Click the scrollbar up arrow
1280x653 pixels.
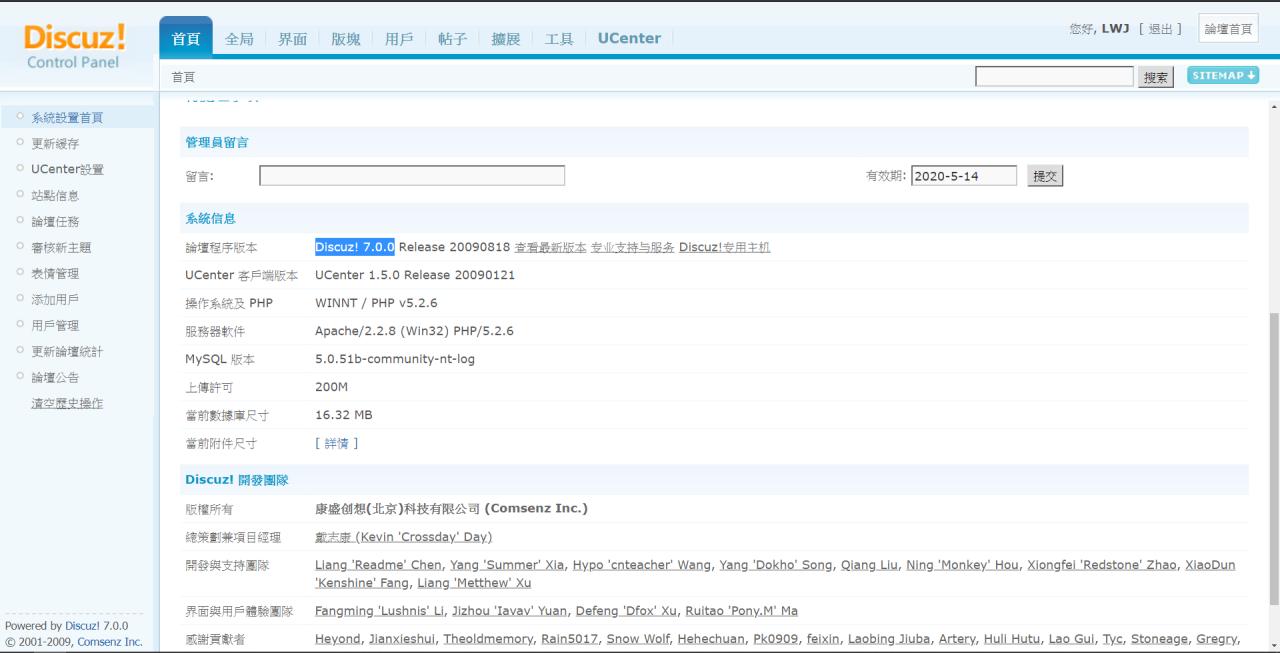click(x=1273, y=104)
